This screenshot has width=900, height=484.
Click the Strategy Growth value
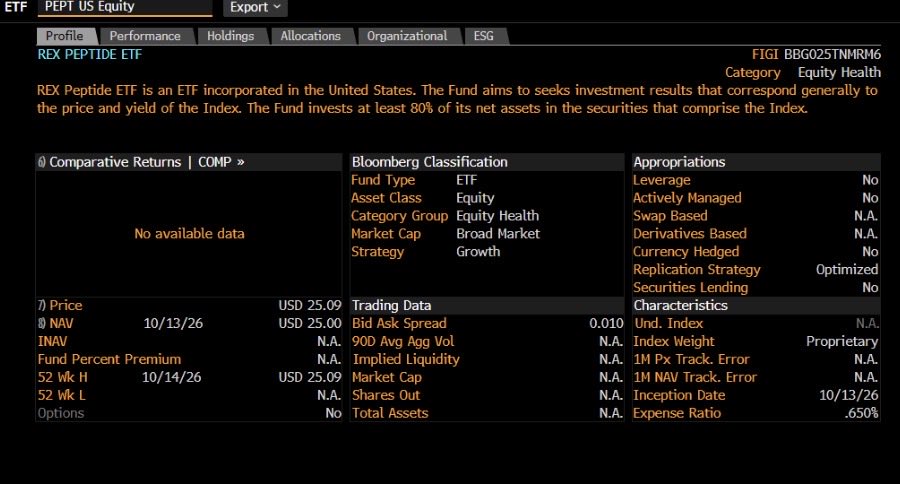click(478, 251)
